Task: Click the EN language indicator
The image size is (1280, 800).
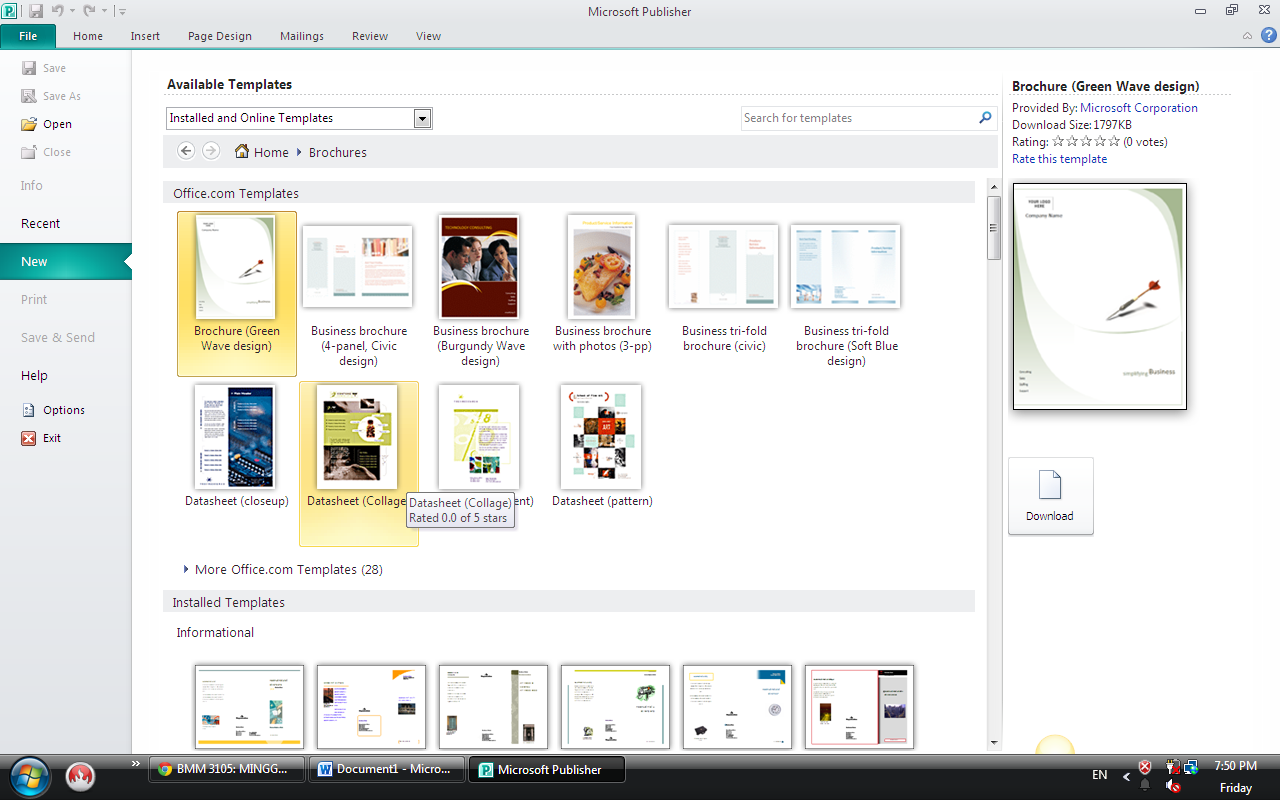Action: pos(1099,775)
